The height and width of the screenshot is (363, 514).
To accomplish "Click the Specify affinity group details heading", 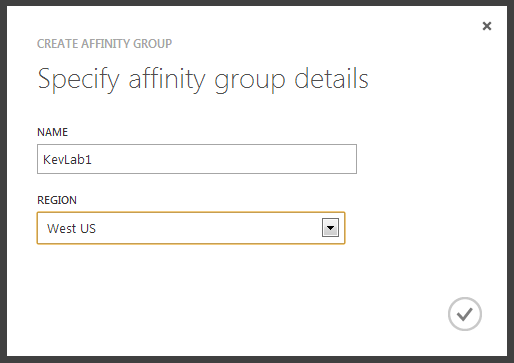I will 203,79.
